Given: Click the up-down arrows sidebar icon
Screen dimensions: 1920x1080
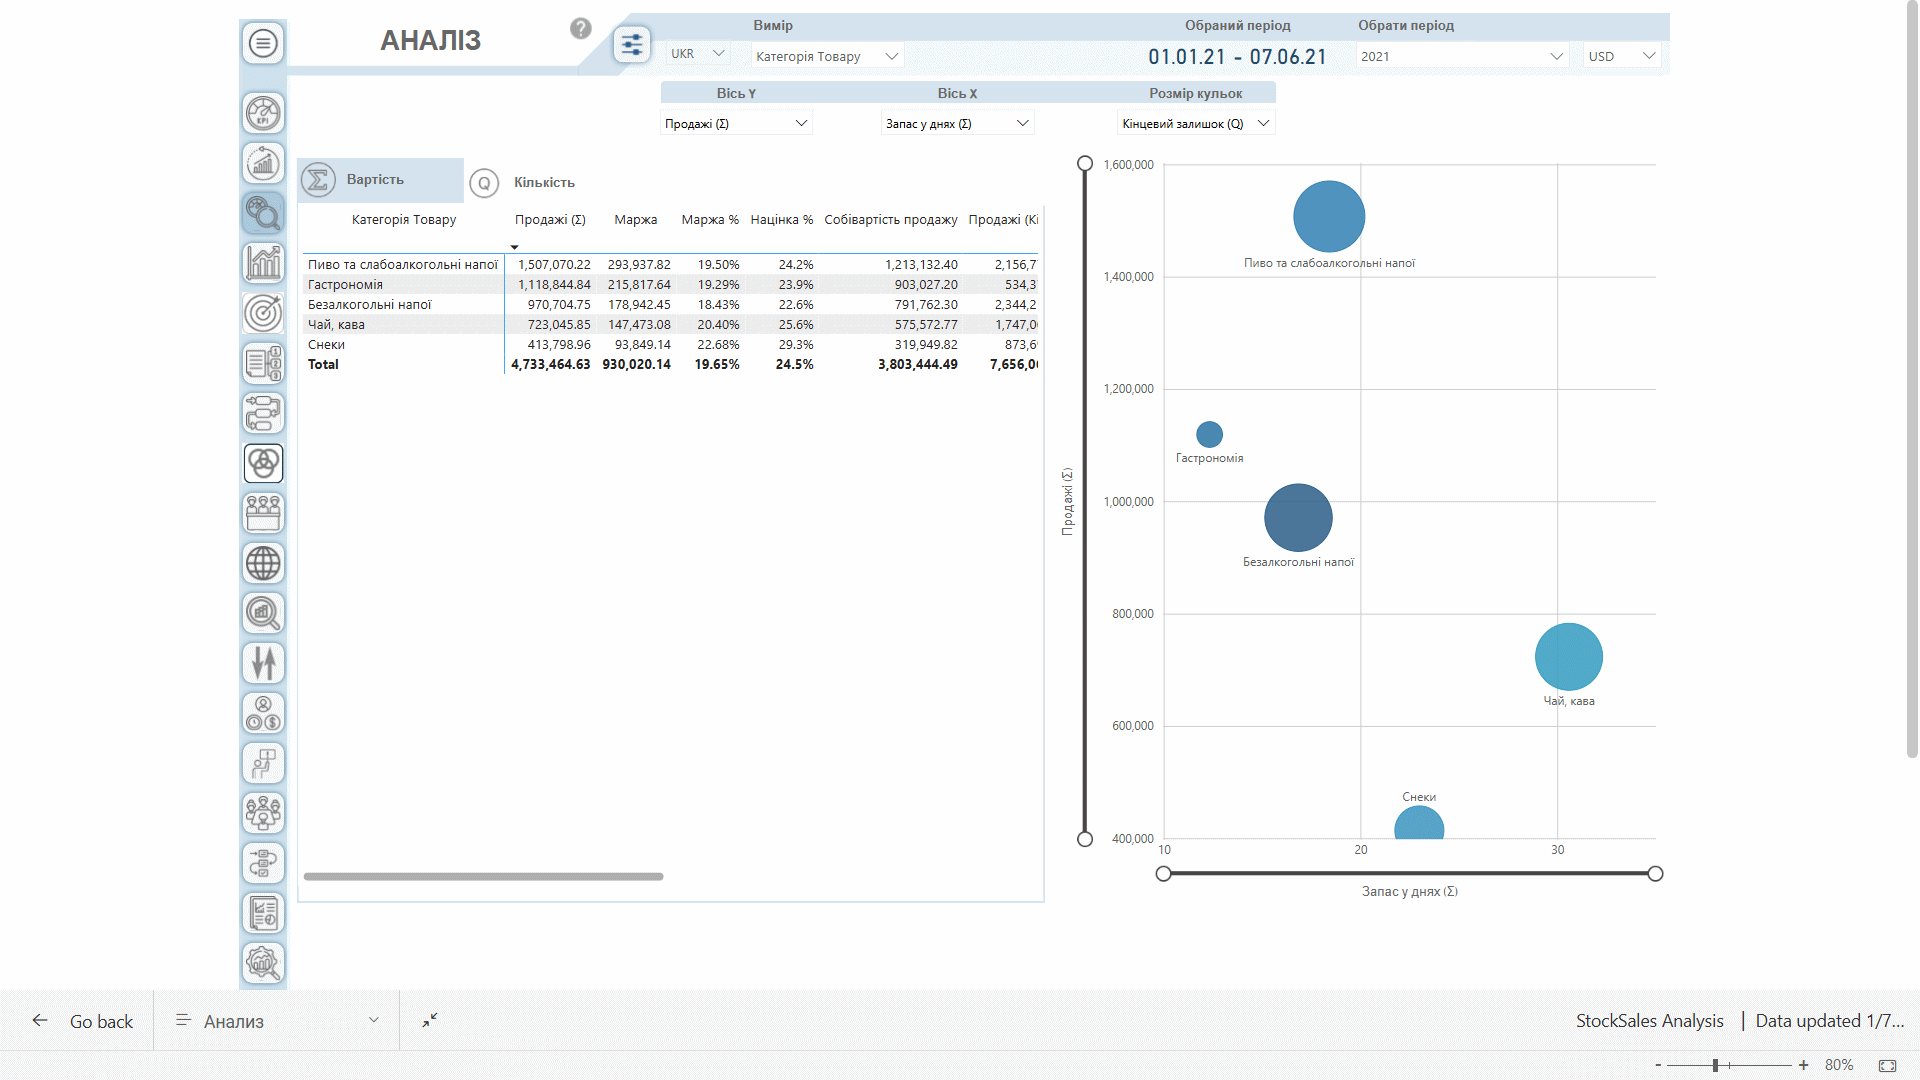Looking at the screenshot, I should click(263, 663).
